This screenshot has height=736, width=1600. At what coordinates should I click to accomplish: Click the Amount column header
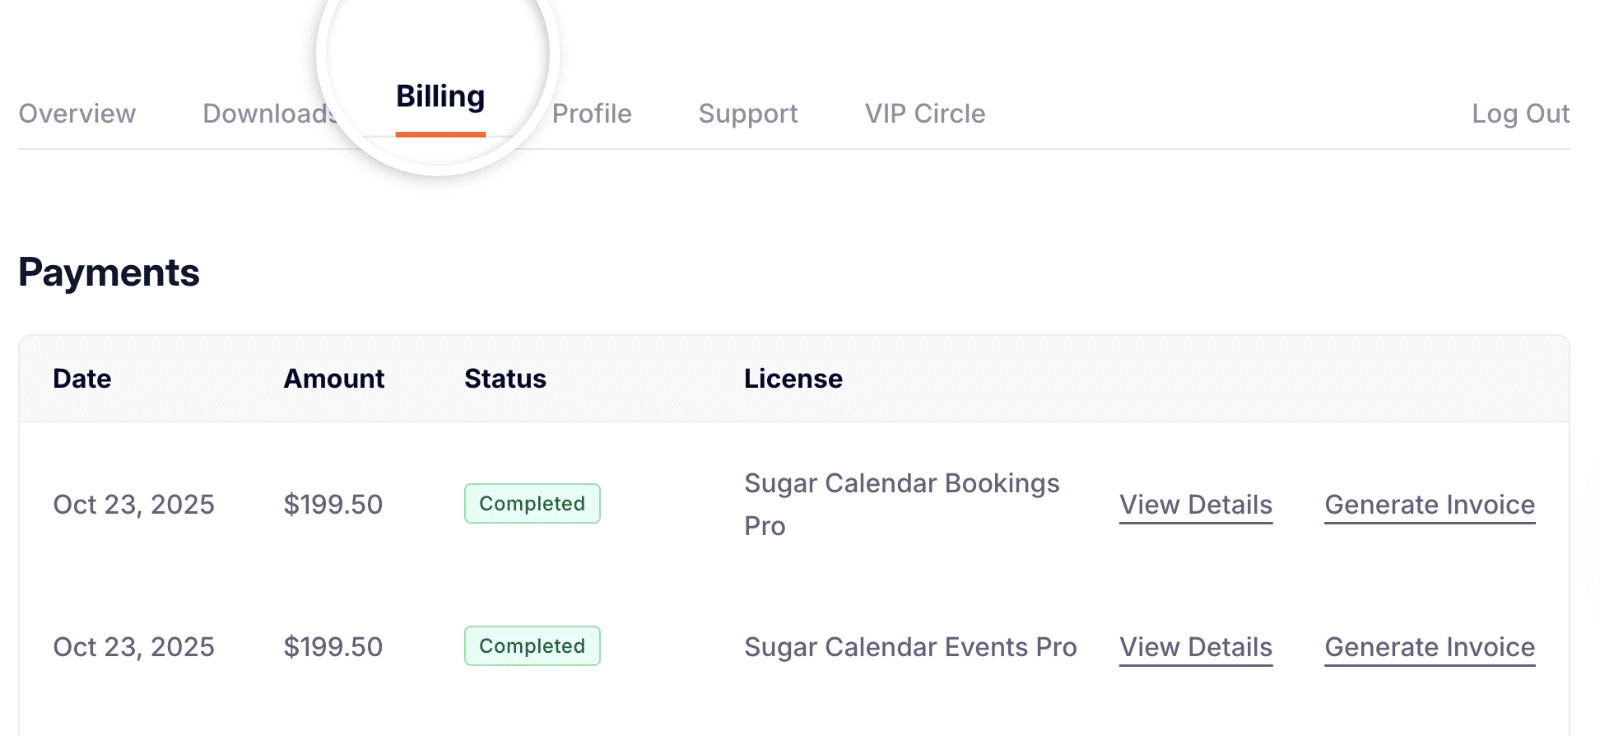coord(334,378)
